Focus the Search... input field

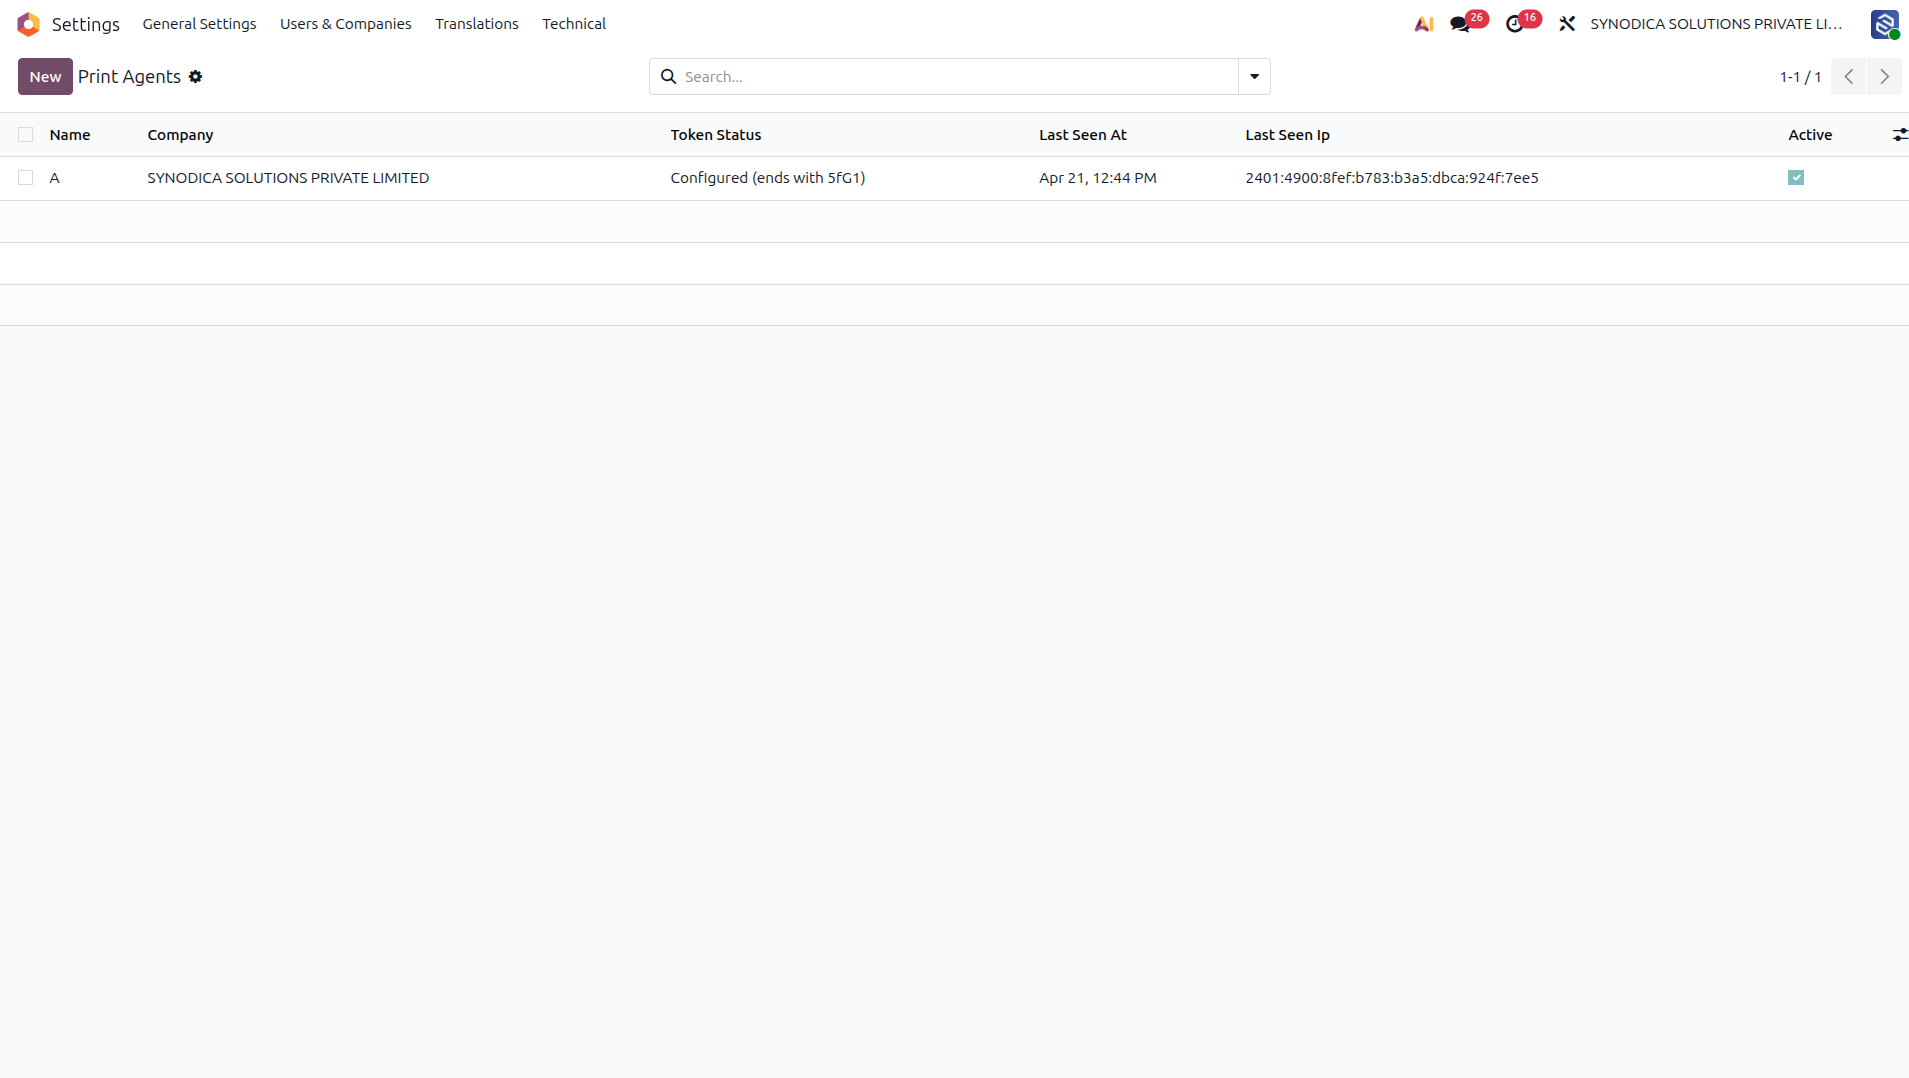(960, 77)
